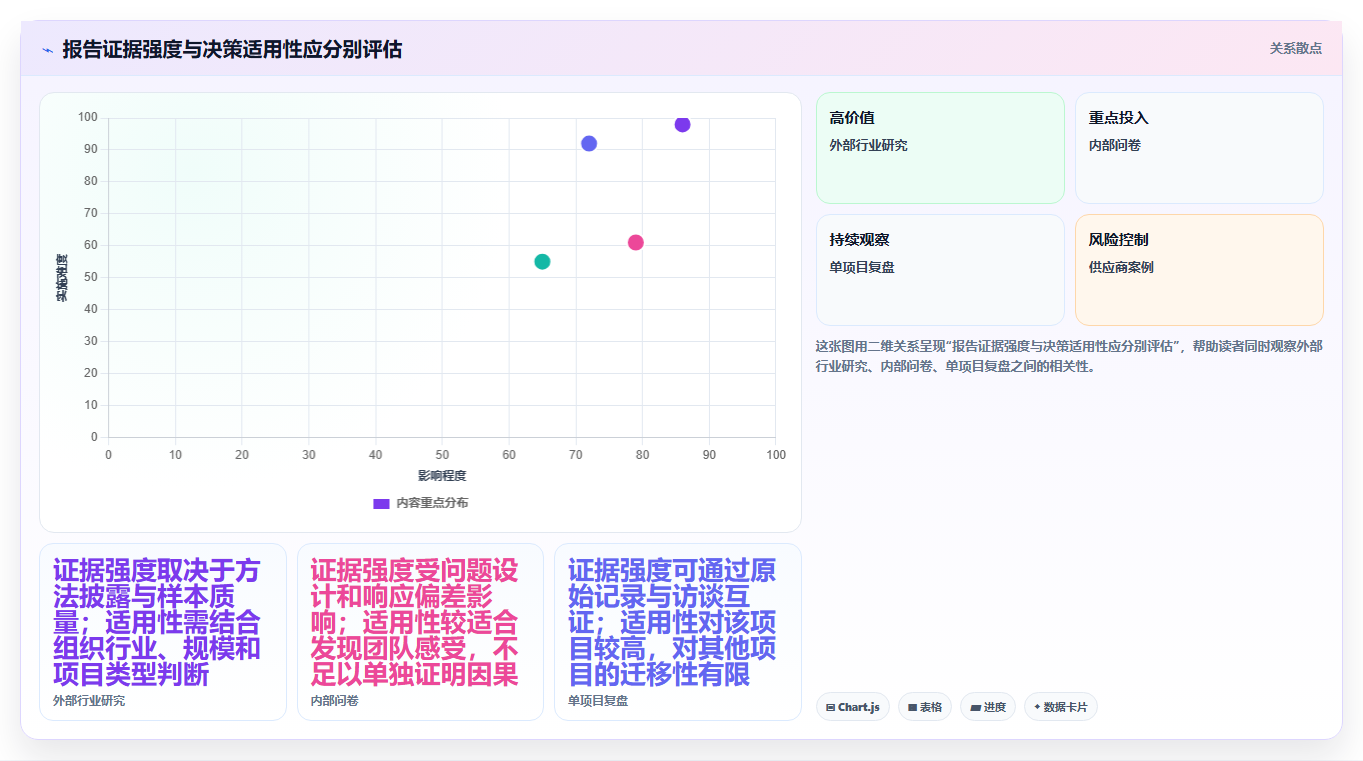
Task: Click the pink scatter point near 61
Action: [636, 242]
